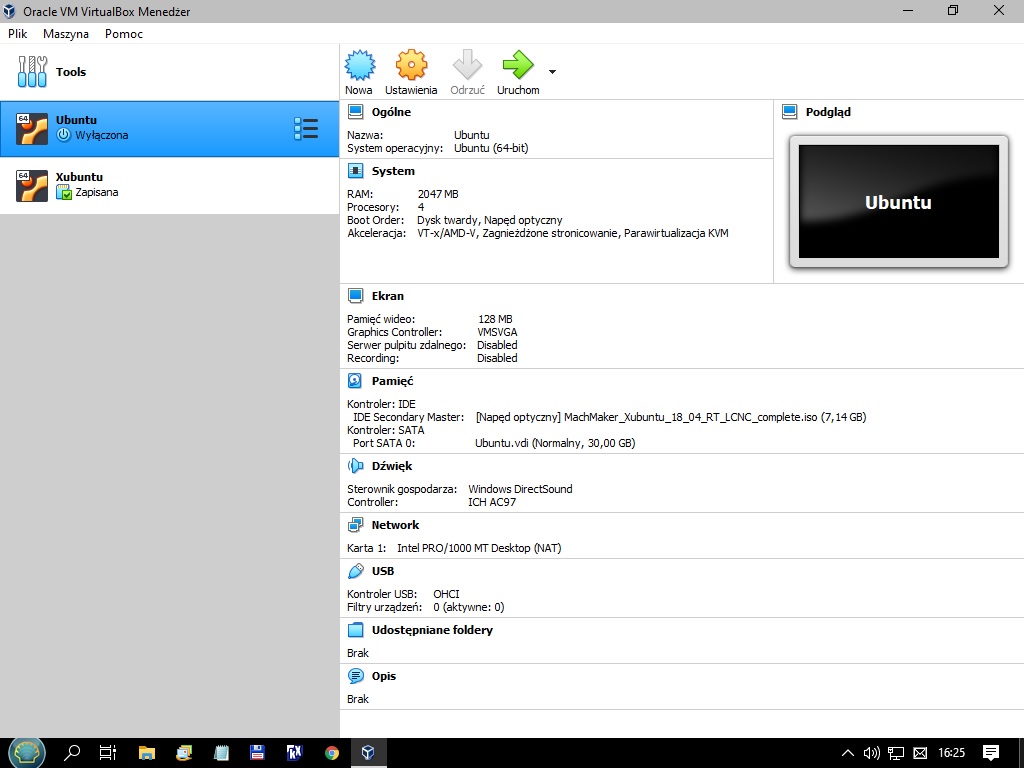Viewport: 1024px width, 768px height.
Task: Launch Chrome from the taskbar
Action: (332, 753)
